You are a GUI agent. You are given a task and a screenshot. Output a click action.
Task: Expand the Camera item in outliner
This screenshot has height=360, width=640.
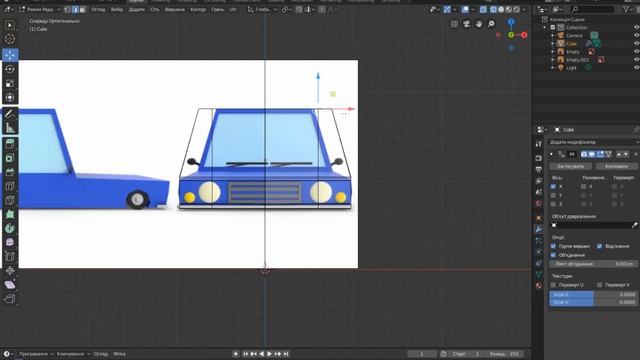coord(553,36)
